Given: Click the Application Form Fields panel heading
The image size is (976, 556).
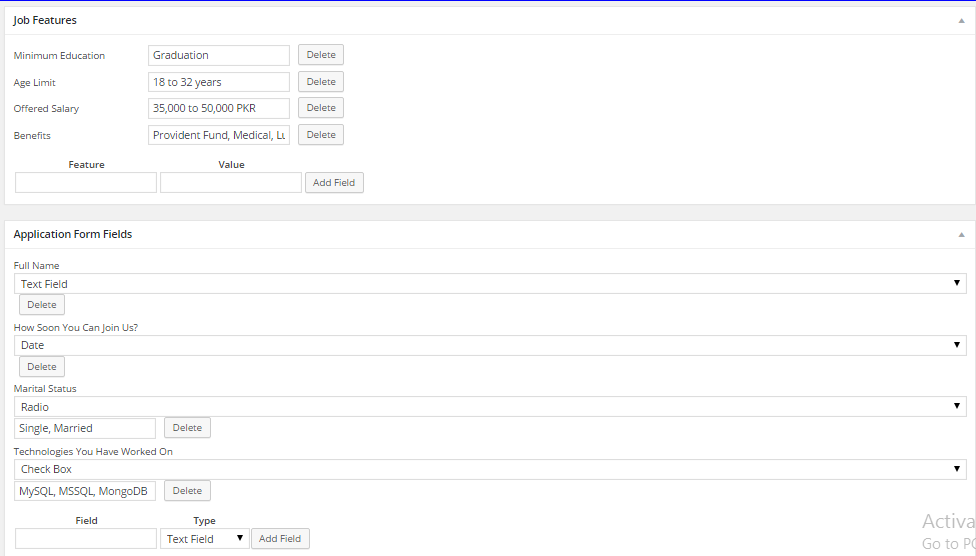Looking at the screenshot, I should [73, 234].
